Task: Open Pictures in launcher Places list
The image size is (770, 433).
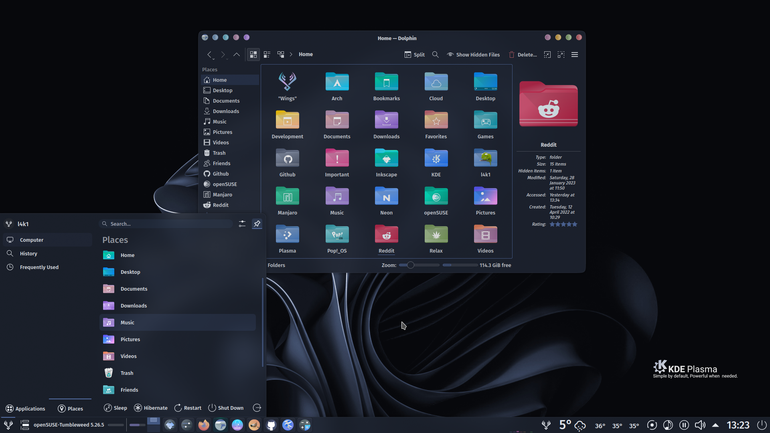Action: [x=178, y=339]
